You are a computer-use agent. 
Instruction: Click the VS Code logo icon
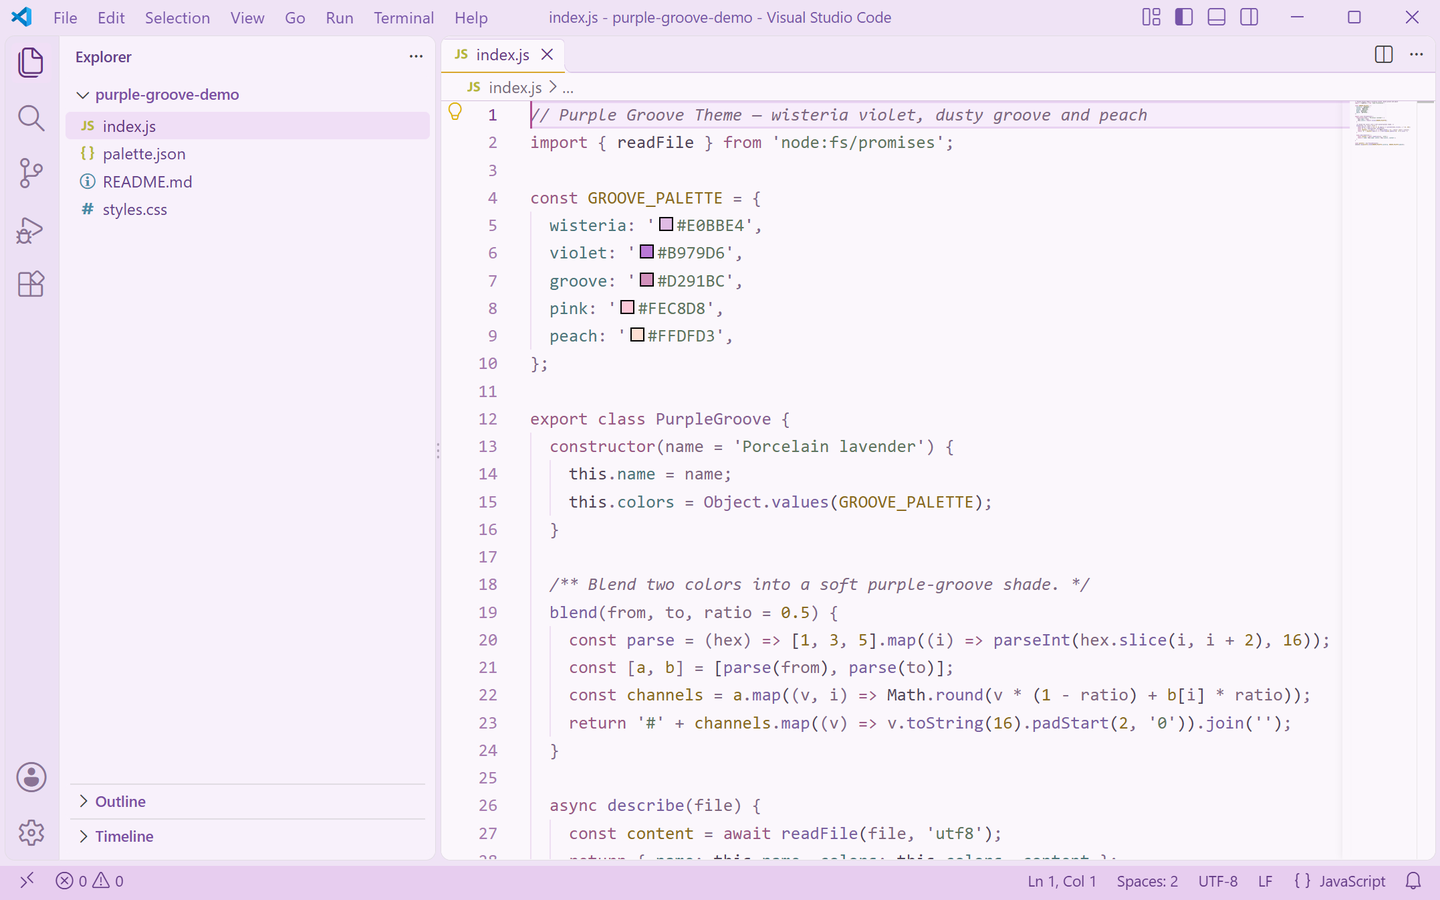point(21,17)
